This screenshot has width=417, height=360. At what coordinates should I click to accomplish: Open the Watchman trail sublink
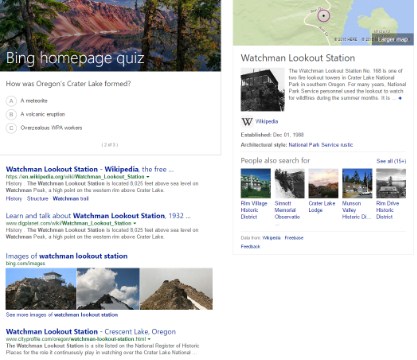click(x=71, y=199)
